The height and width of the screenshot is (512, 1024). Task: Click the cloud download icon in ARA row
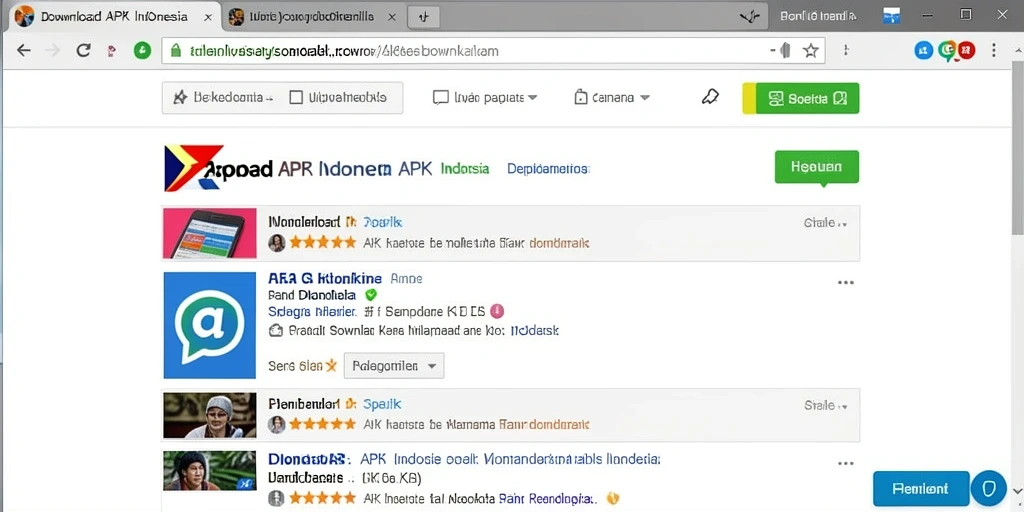pos(276,330)
